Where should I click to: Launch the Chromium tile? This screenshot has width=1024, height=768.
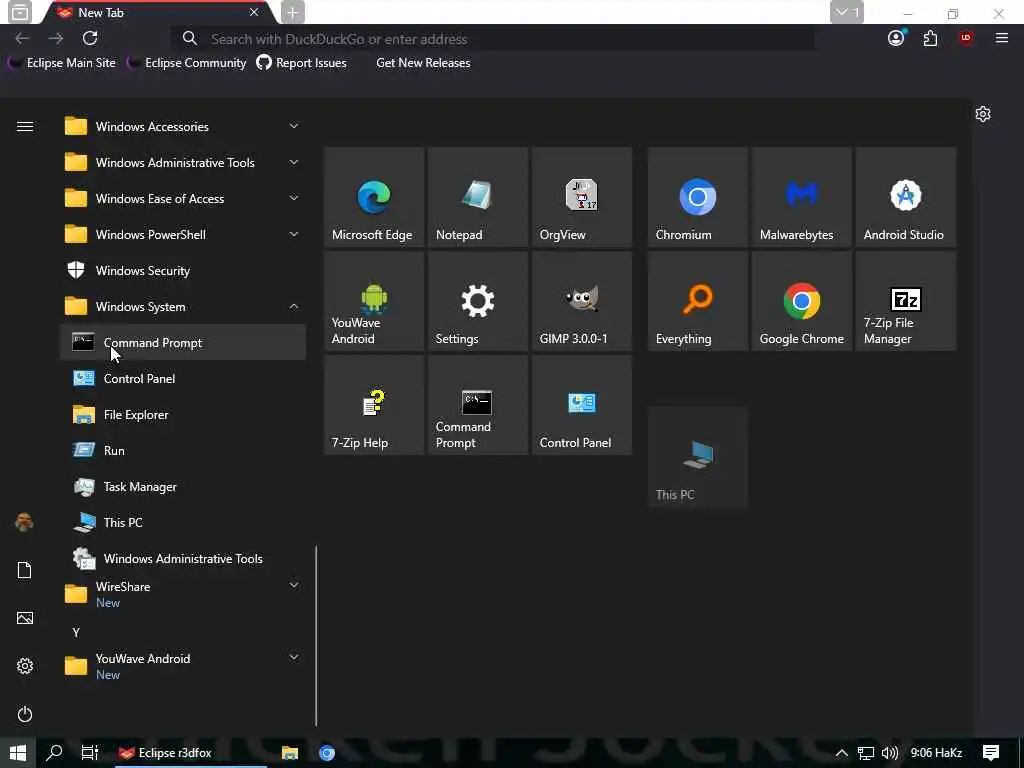point(697,197)
